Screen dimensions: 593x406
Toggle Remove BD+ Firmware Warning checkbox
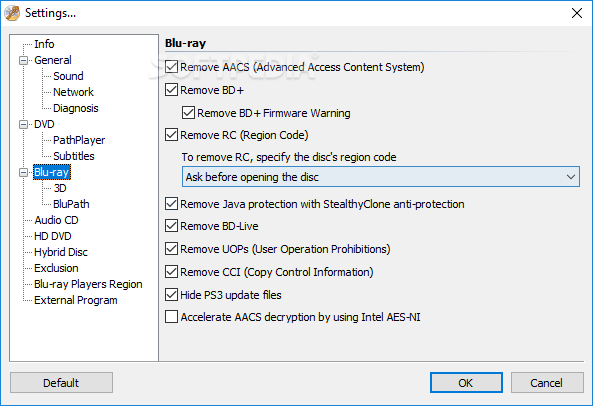188,113
